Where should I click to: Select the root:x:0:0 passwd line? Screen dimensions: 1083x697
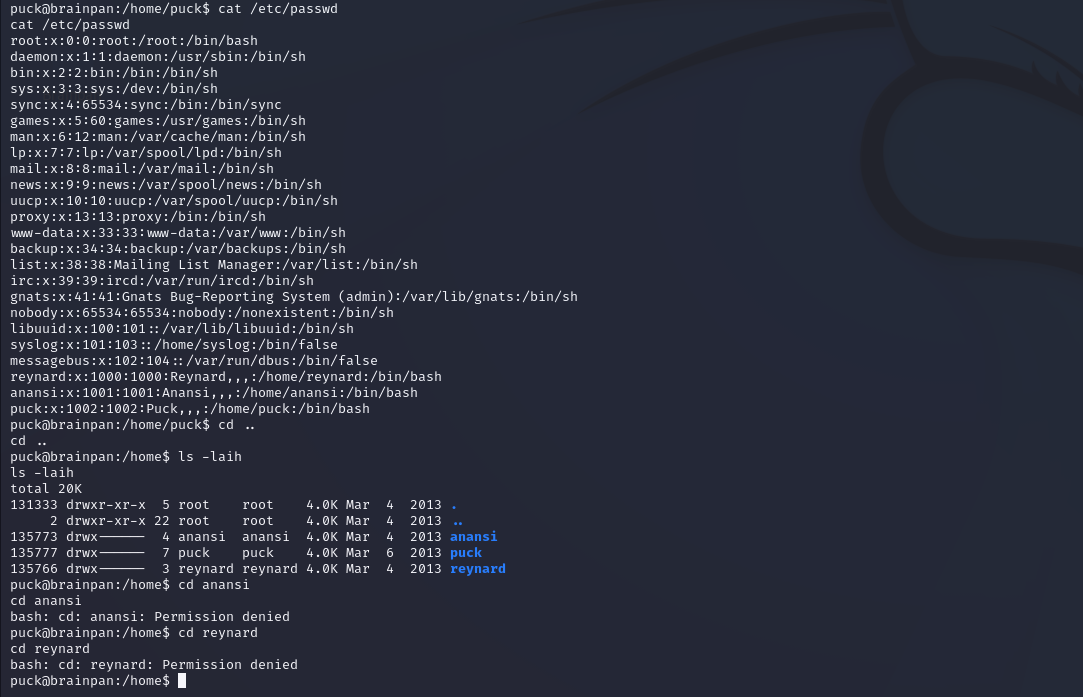click(134, 41)
